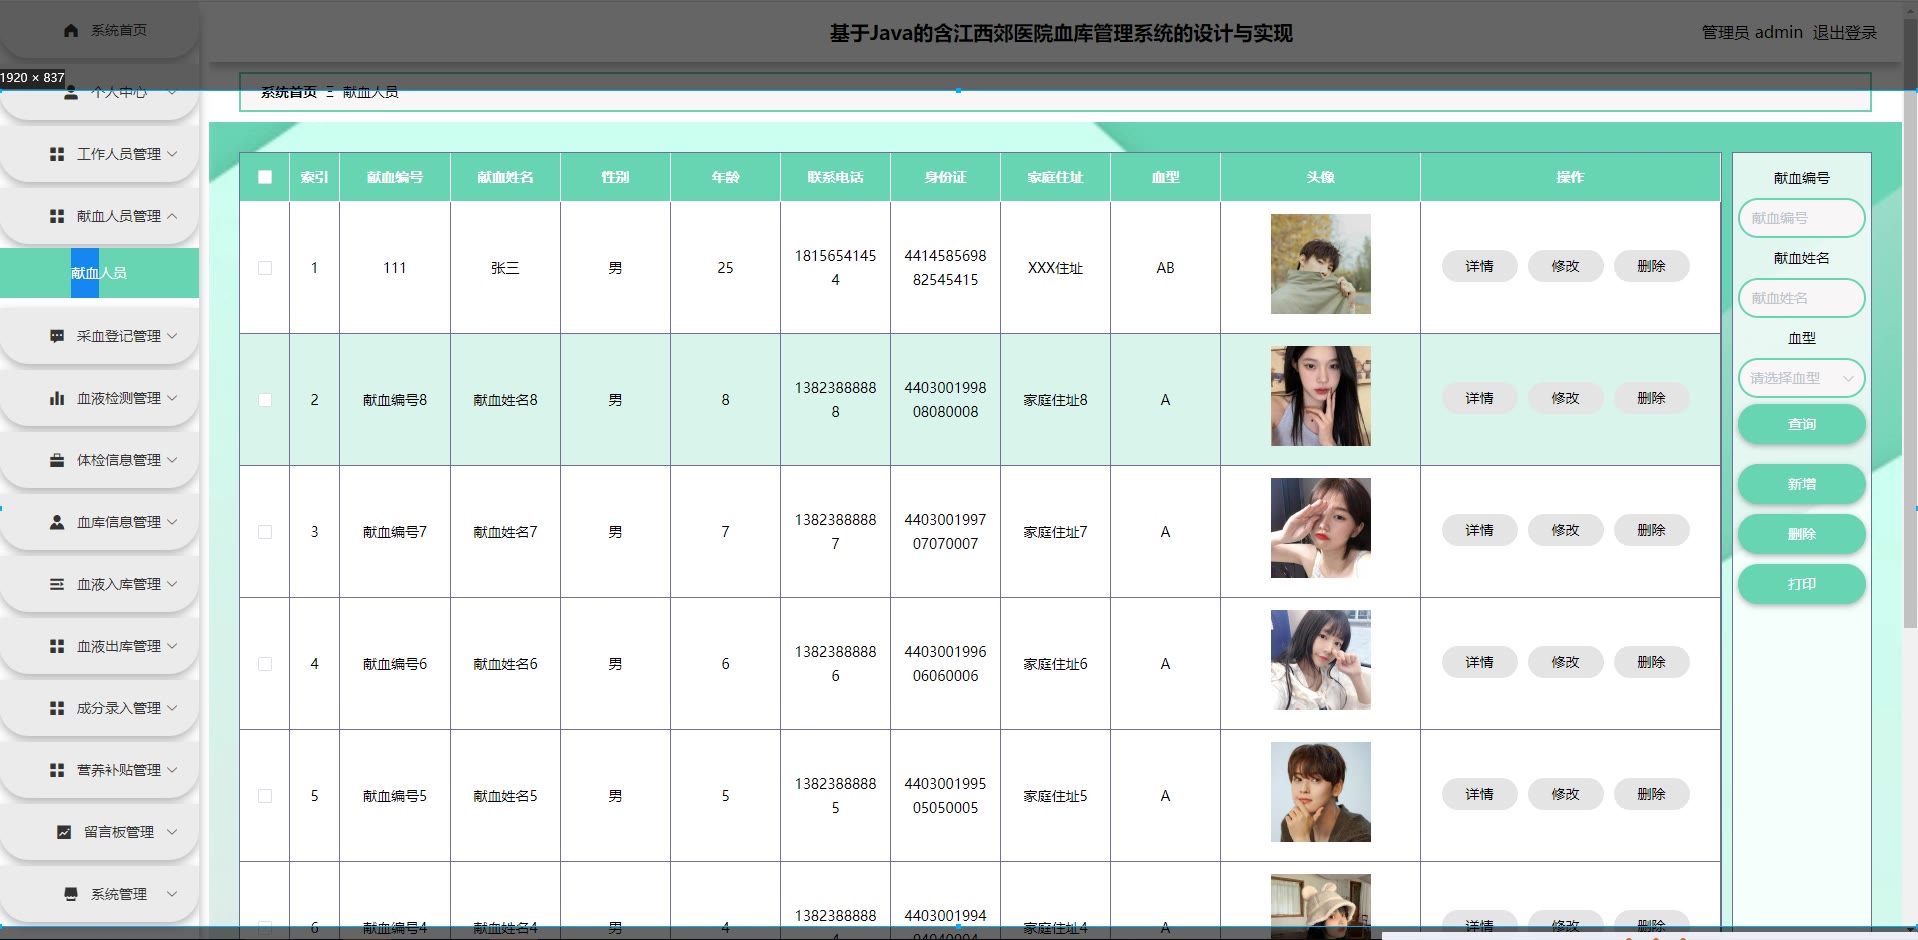
Task: Click 退出登录 to log out
Action: (1845, 33)
